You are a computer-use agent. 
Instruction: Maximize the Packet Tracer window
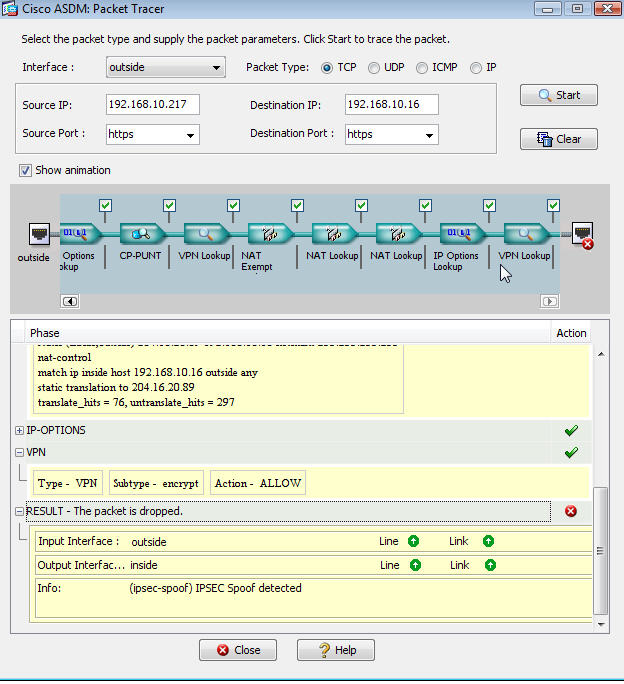click(x=577, y=9)
